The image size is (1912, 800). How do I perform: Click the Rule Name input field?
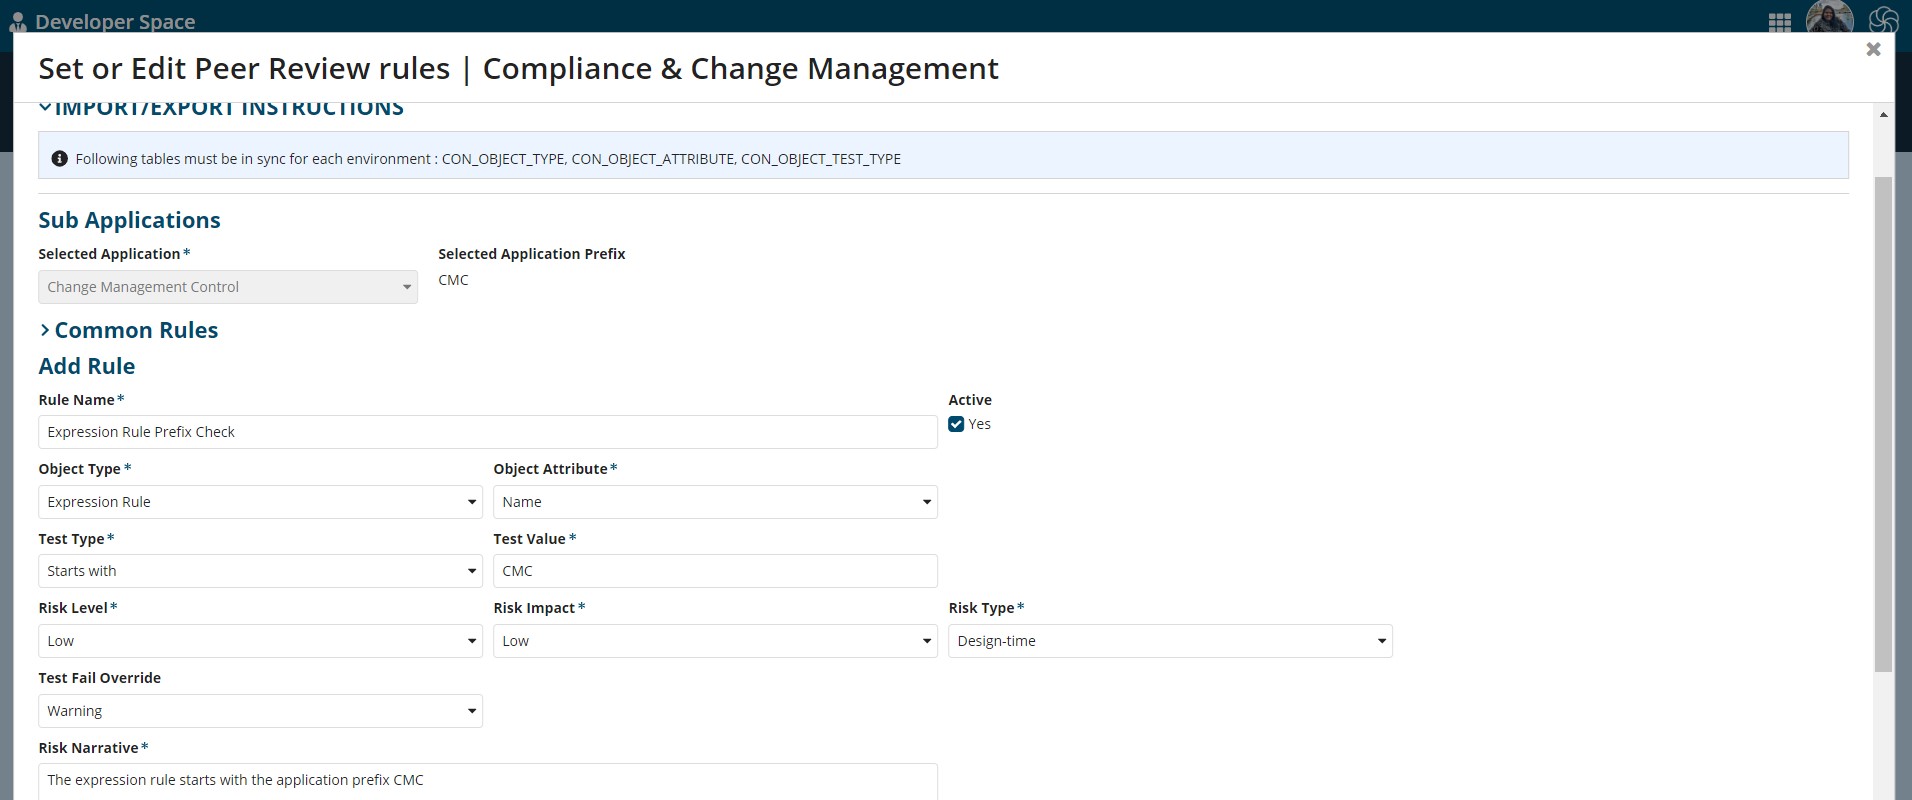pyautogui.click(x=488, y=432)
